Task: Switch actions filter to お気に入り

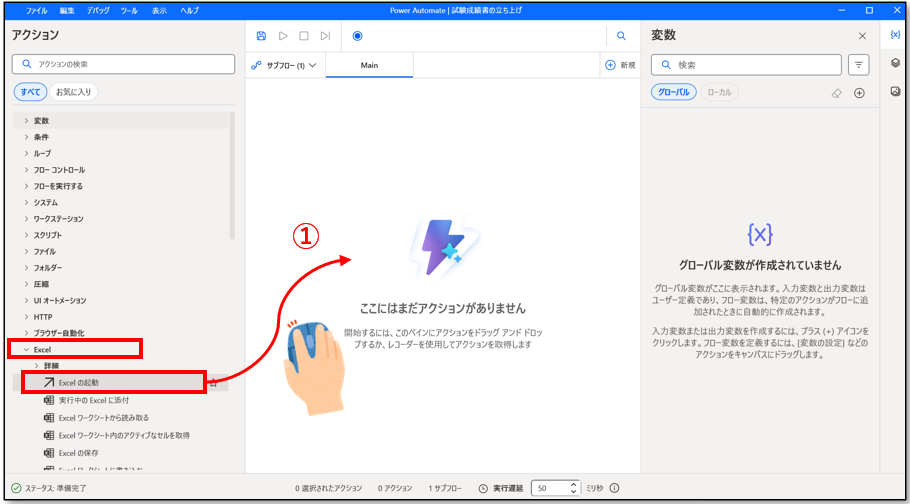Action: [x=73, y=92]
